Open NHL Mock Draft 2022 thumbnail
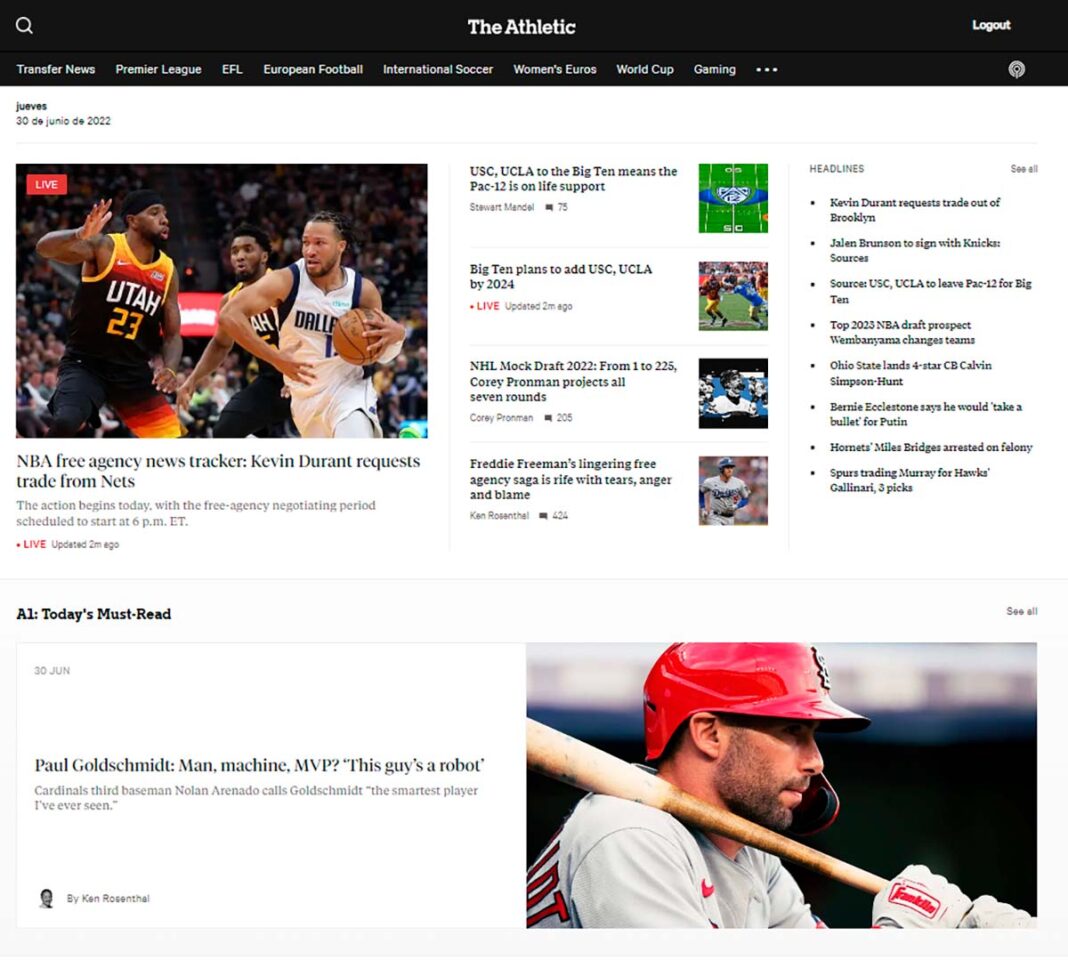This screenshot has height=968, width=1068. pos(733,393)
